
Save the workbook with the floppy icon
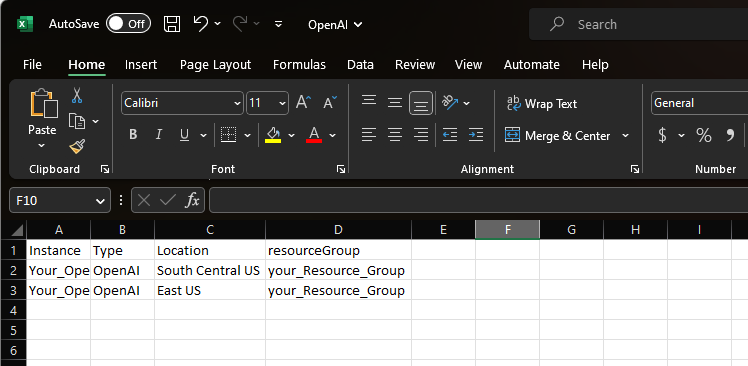(172, 24)
